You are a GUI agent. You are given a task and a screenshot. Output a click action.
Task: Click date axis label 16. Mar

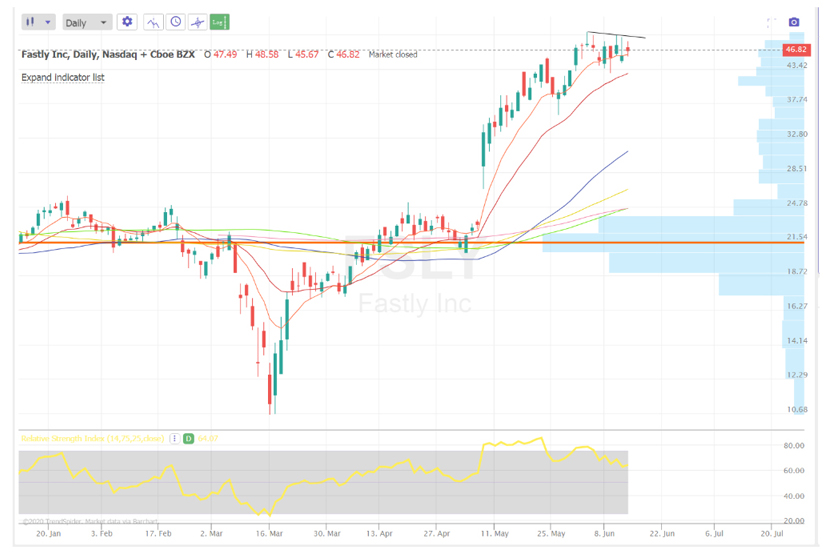click(269, 534)
